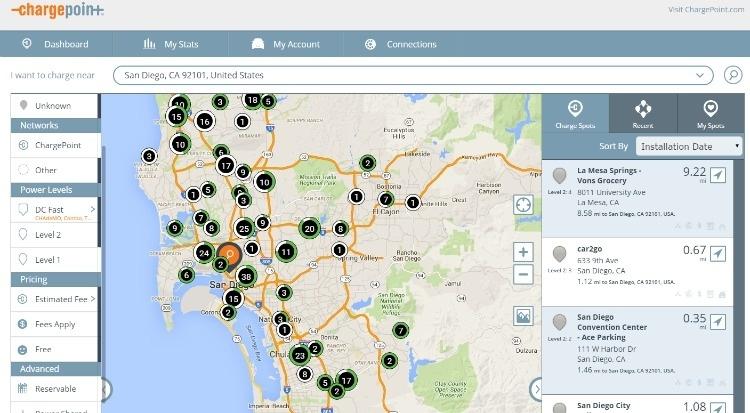Click the 111 W Harbor Dr address
Screen dimensions: 750x413
click(x=607, y=349)
